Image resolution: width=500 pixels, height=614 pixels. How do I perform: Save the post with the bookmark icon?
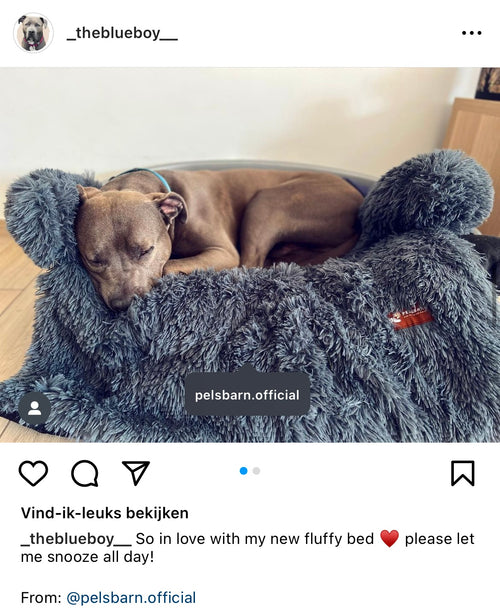[463, 473]
